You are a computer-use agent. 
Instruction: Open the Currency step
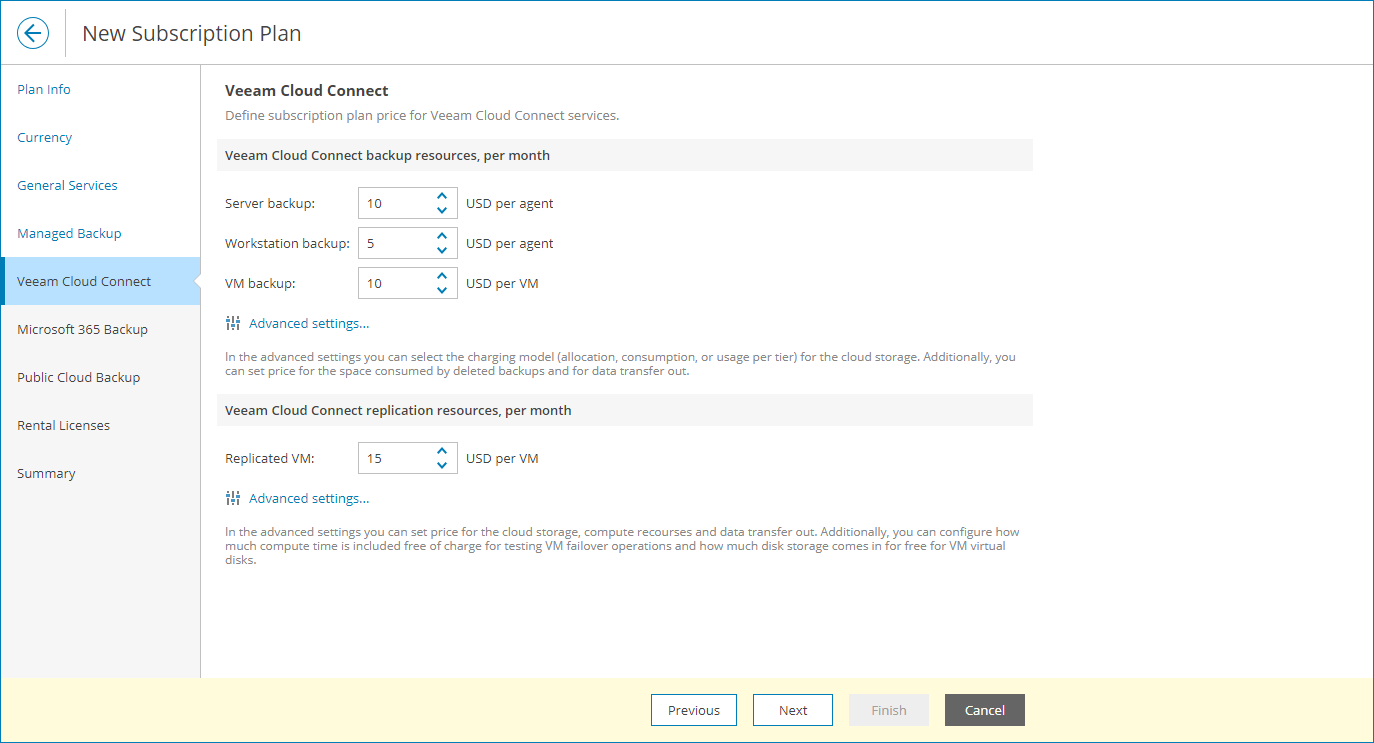click(x=44, y=137)
